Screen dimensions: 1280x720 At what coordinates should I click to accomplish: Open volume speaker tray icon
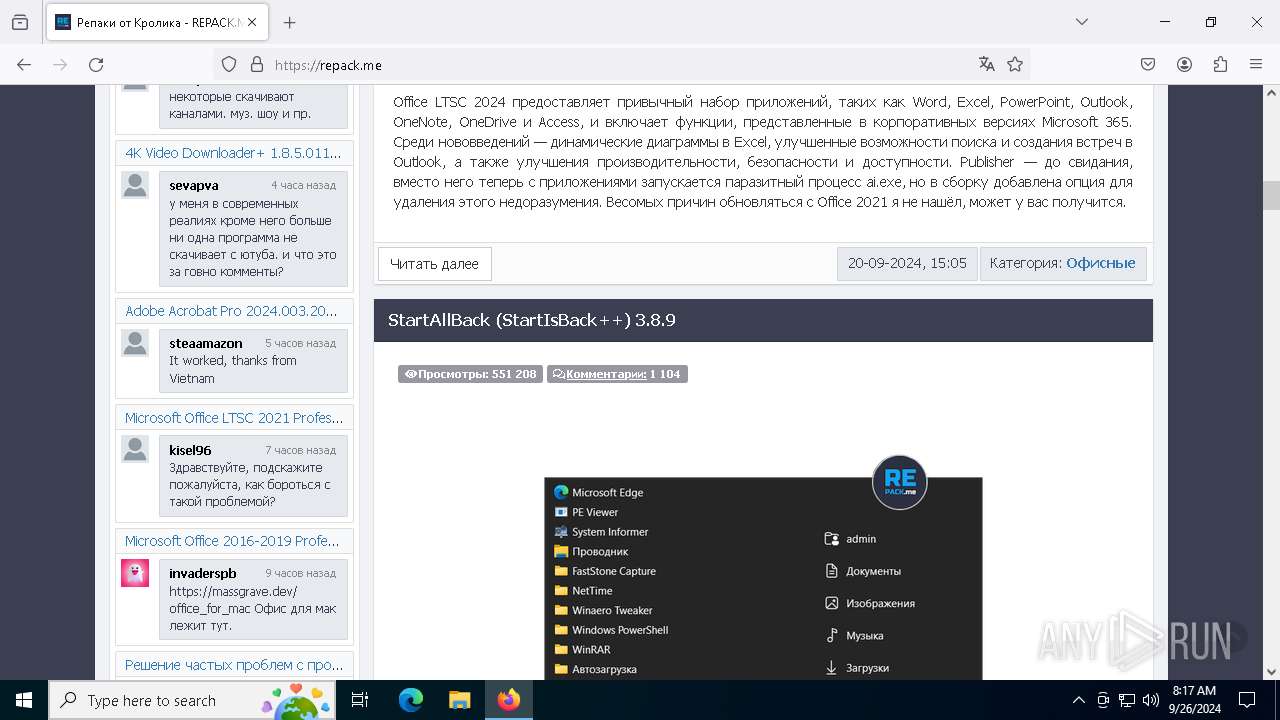click(1151, 700)
